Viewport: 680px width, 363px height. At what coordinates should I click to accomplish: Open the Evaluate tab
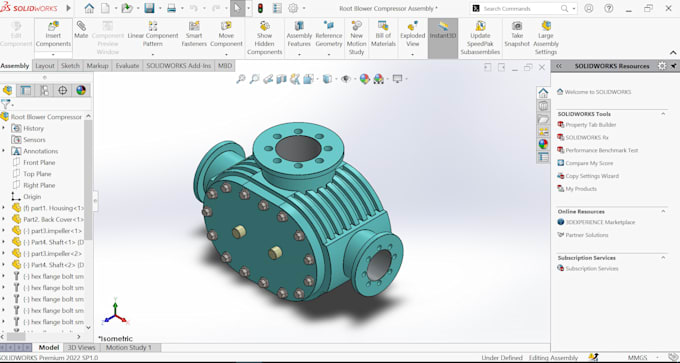127,66
